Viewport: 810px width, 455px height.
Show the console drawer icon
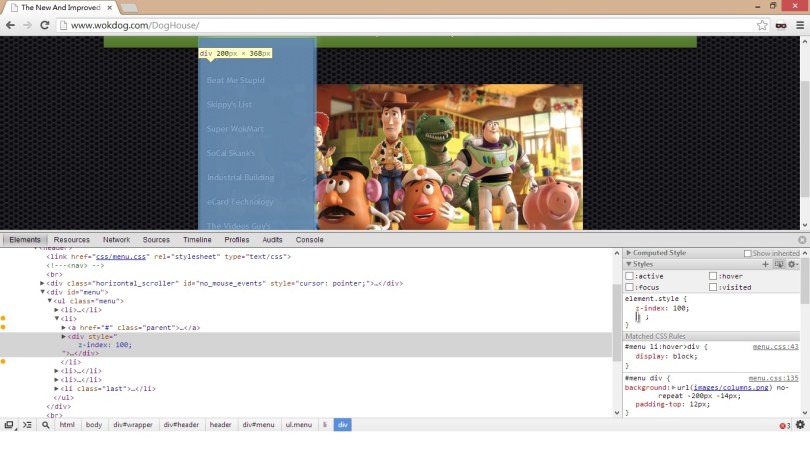pyautogui.click(x=27, y=425)
